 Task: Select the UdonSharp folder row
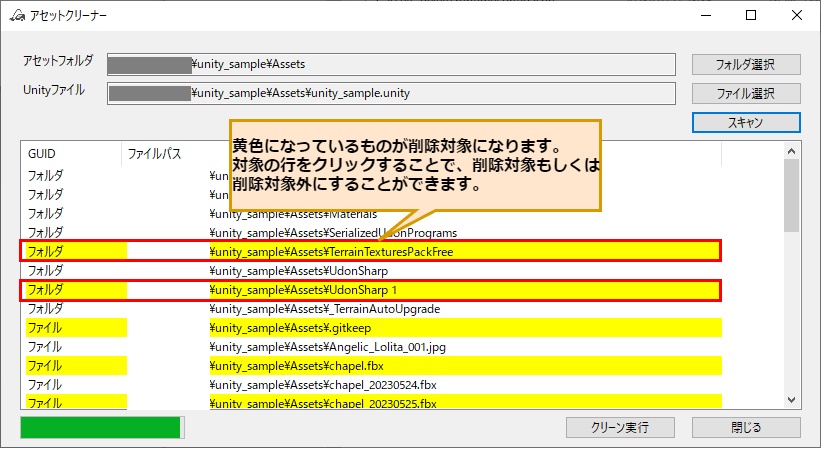click(371, 271)
